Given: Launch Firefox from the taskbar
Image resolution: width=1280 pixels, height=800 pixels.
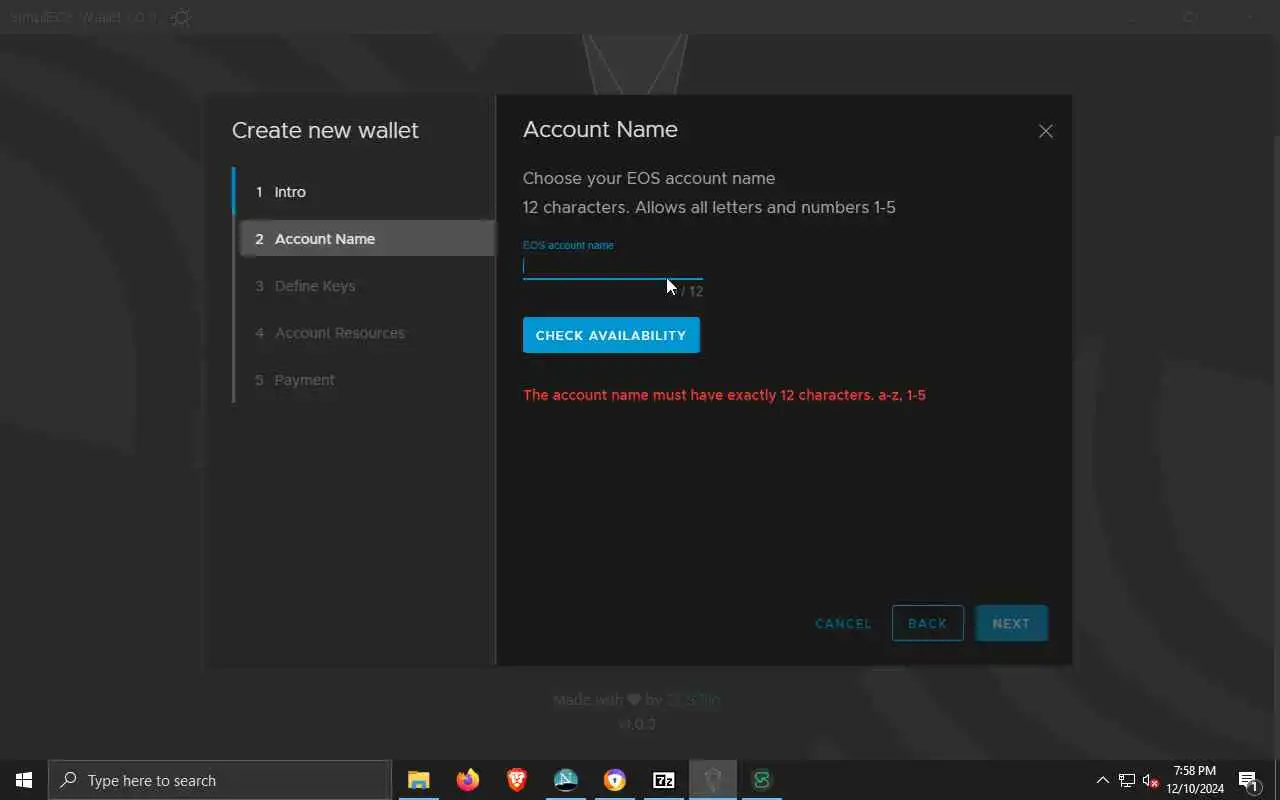Looking at the screenshot, I should tap(467, 780).
